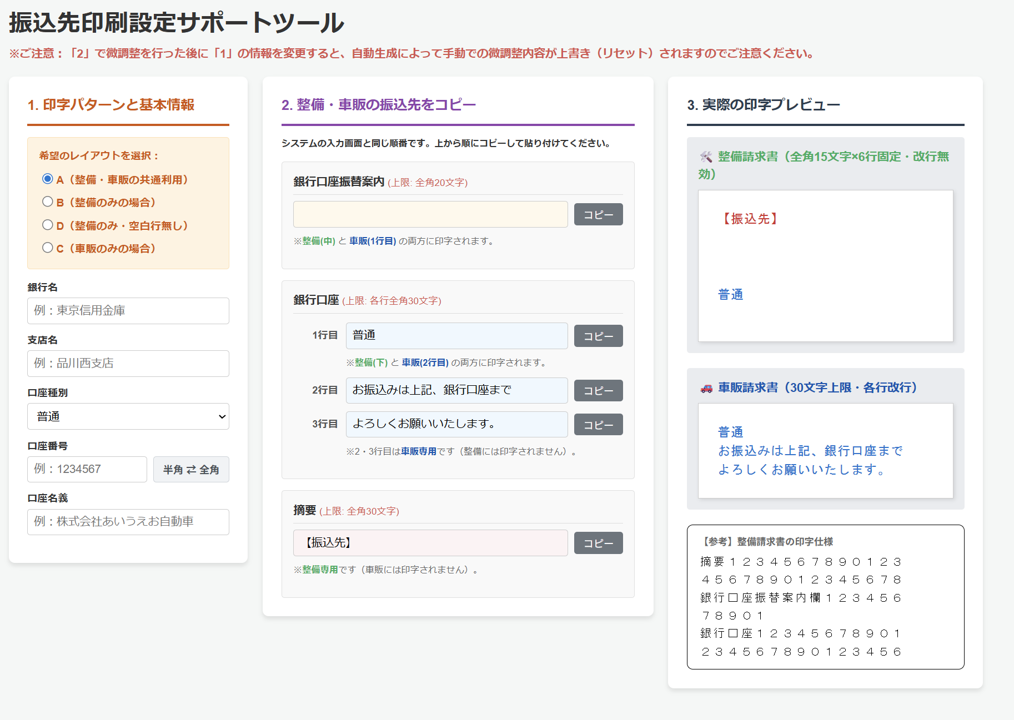1014x720 pixels.
Task: Click the blue 普通 text in 整備 preview
Action: (x=731, y=294)
